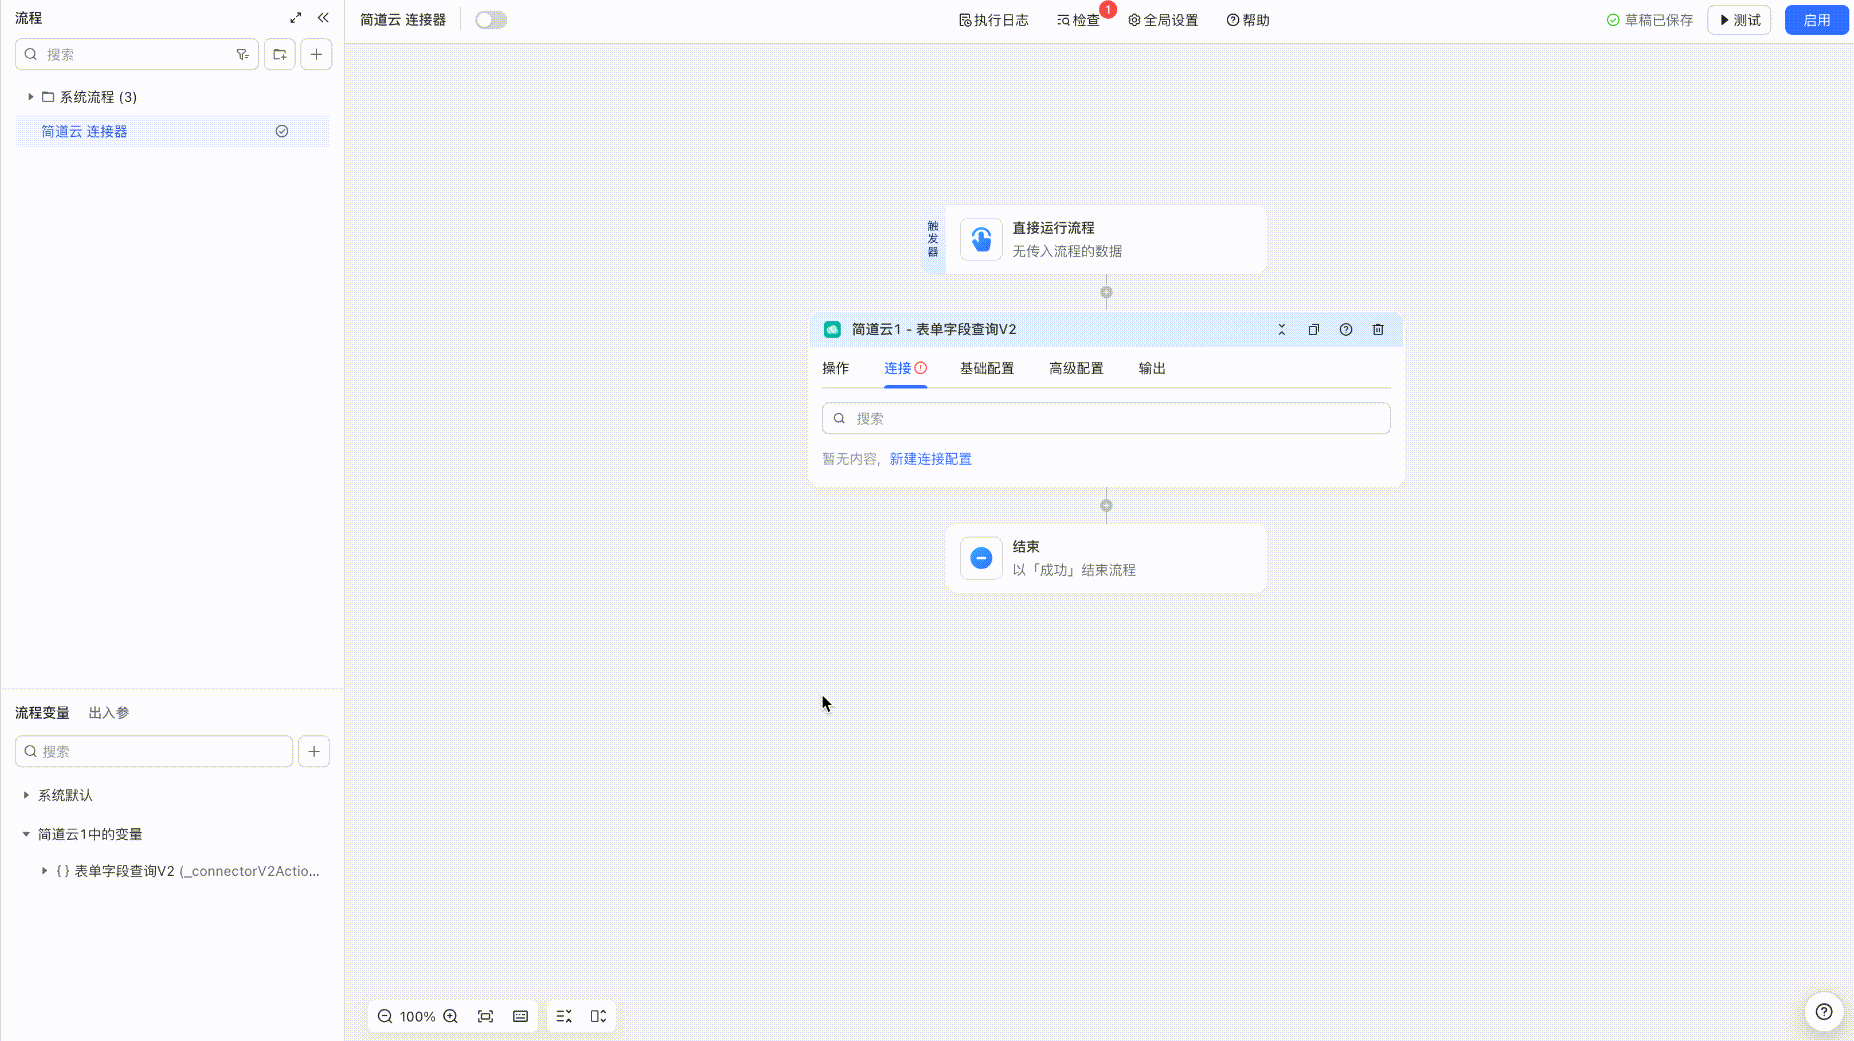Add a new flow with plus button

click(x=316, y=54)
